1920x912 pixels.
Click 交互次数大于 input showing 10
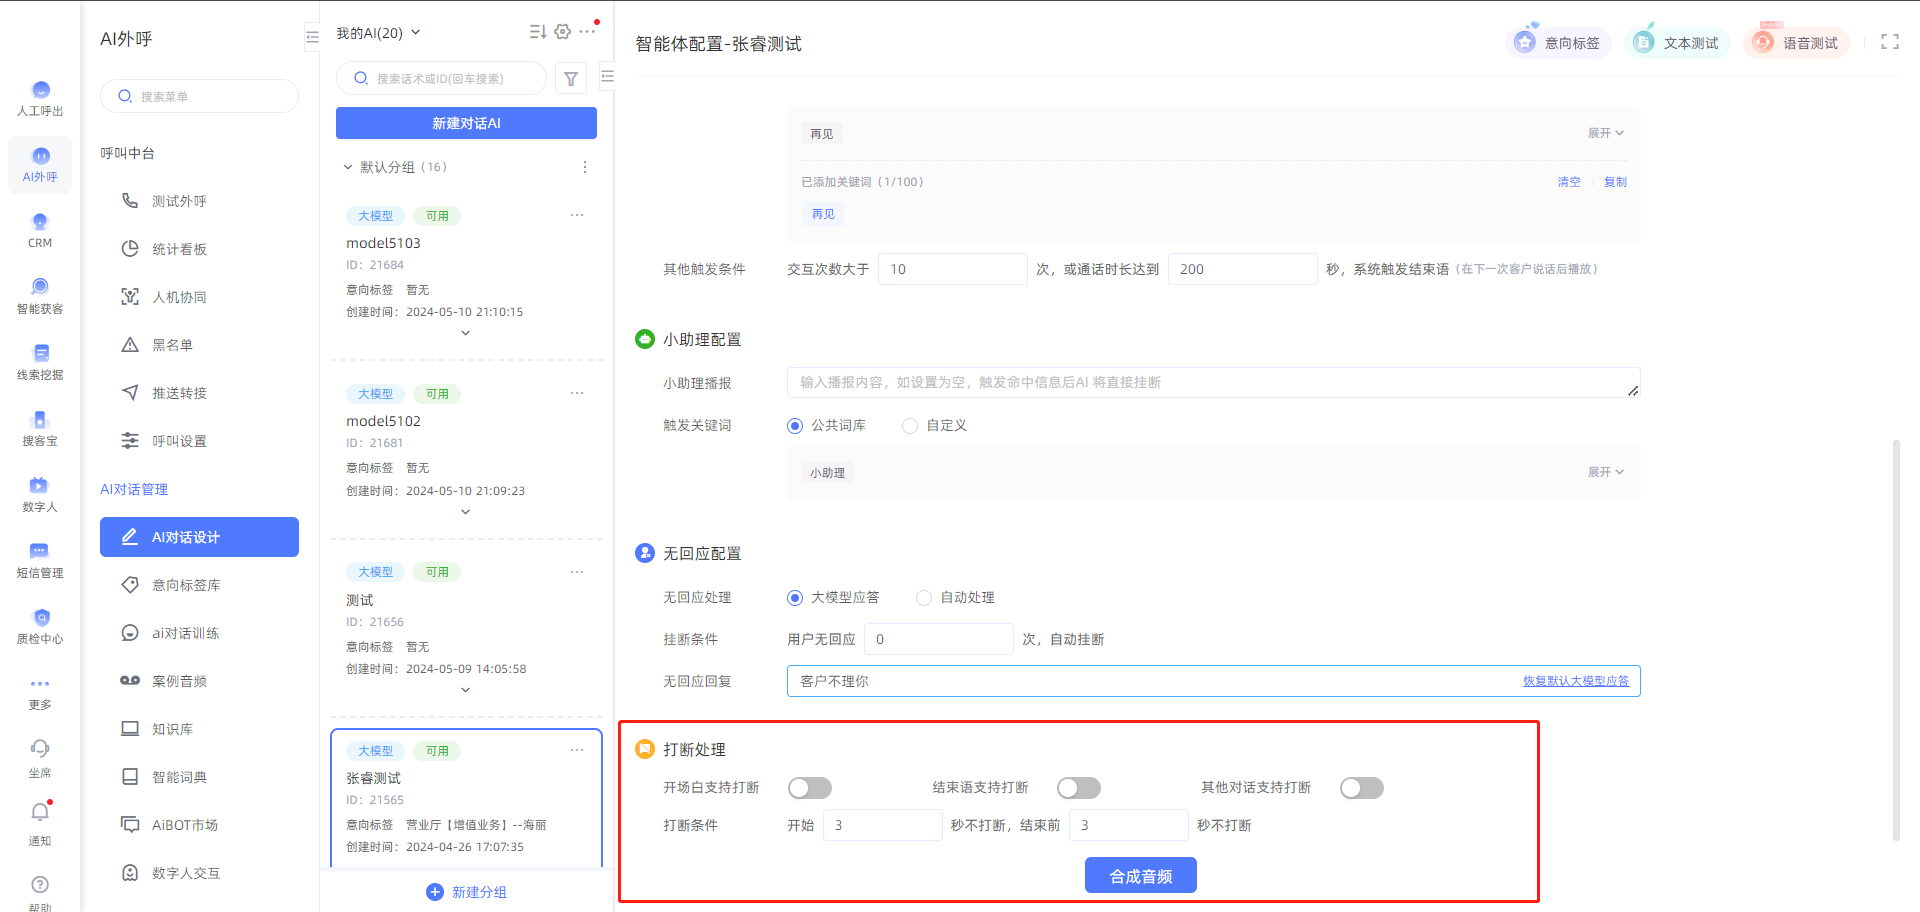tap(952, 269)
